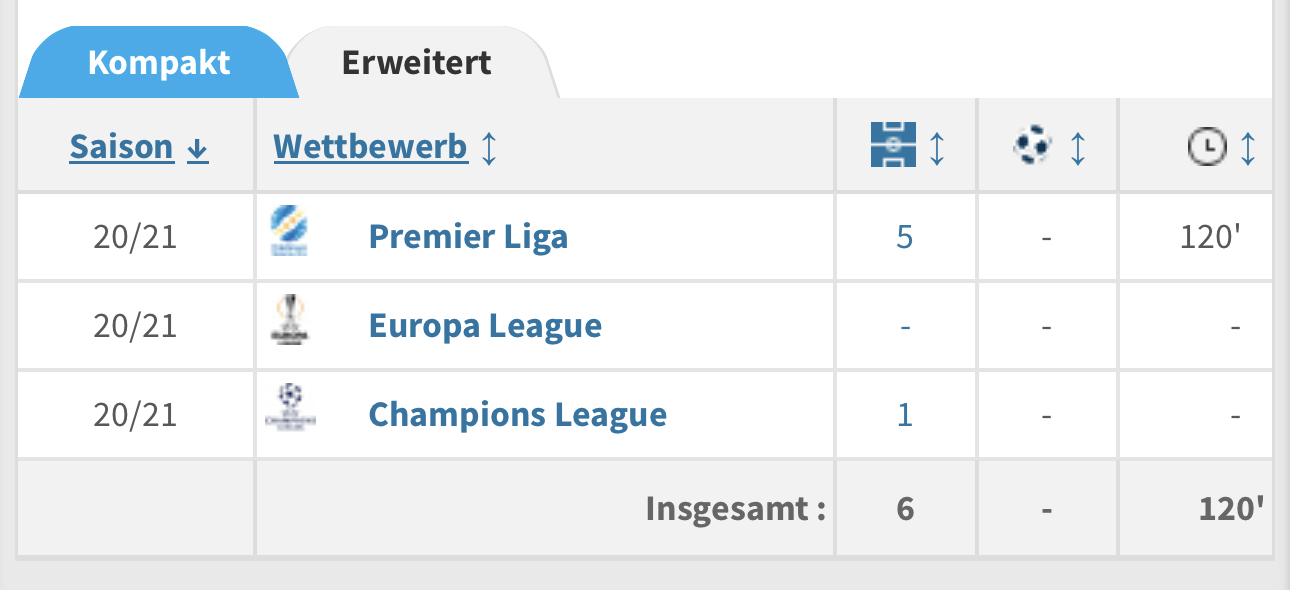Sort by appearances using pitch column arrows

click(x=937, y=147)
